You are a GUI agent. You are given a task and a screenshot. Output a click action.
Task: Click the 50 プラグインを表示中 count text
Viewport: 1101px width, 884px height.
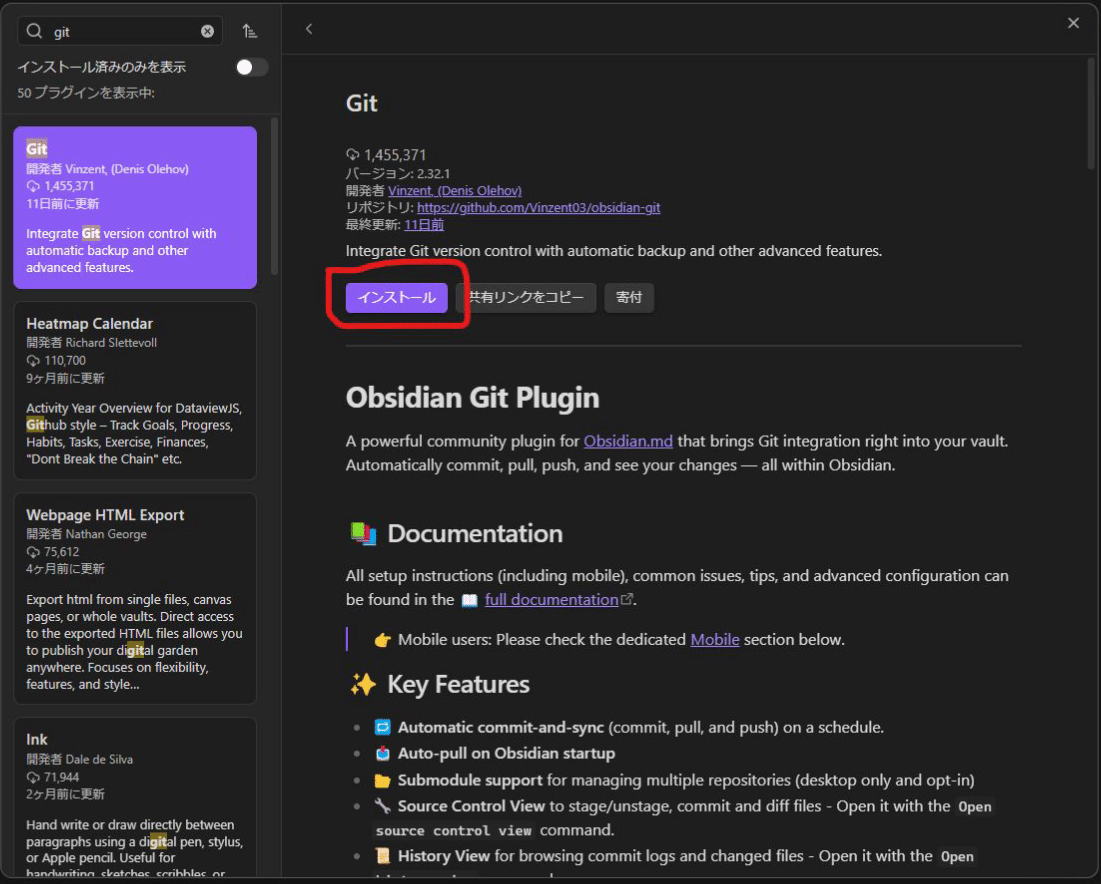(86, 93)
